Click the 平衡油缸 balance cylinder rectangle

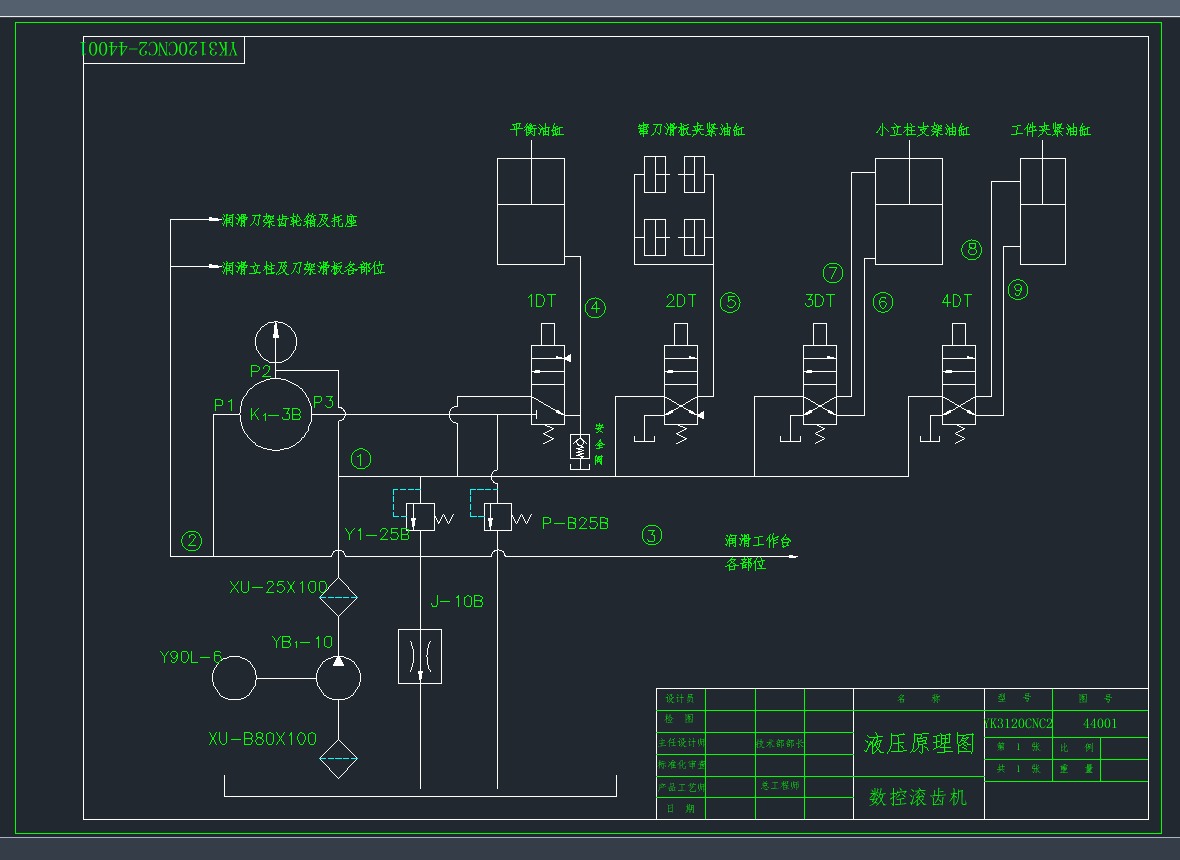click(531, 211)
